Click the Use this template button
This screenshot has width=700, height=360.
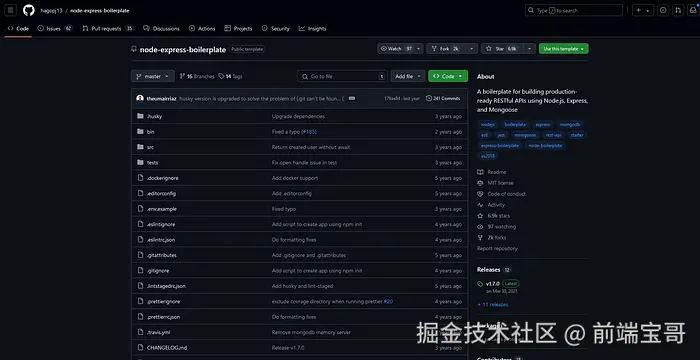pos(563,49)
